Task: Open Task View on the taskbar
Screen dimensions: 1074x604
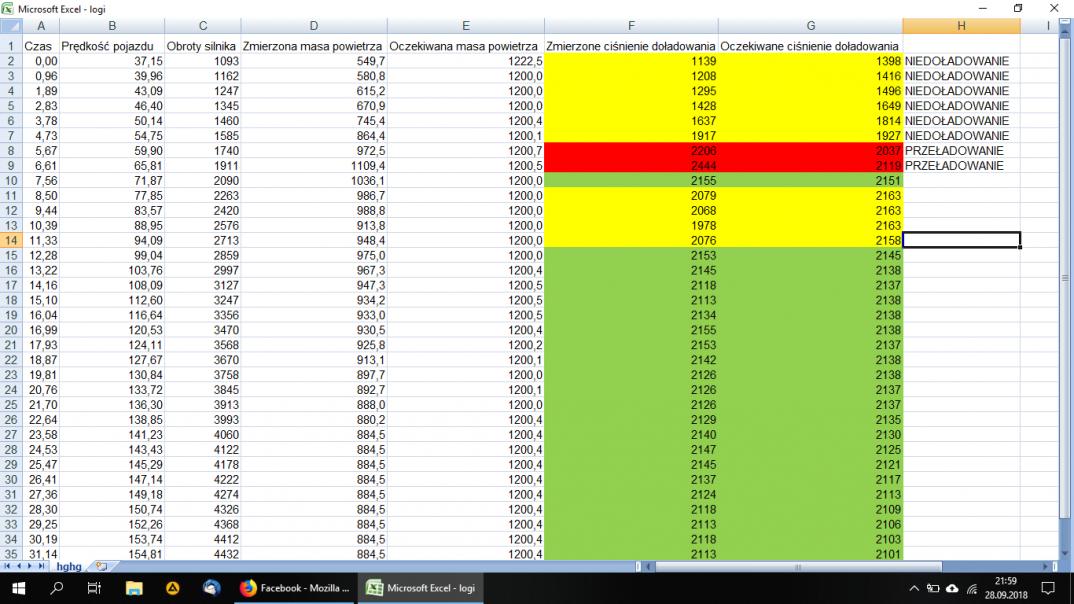Action: (95, 588)
